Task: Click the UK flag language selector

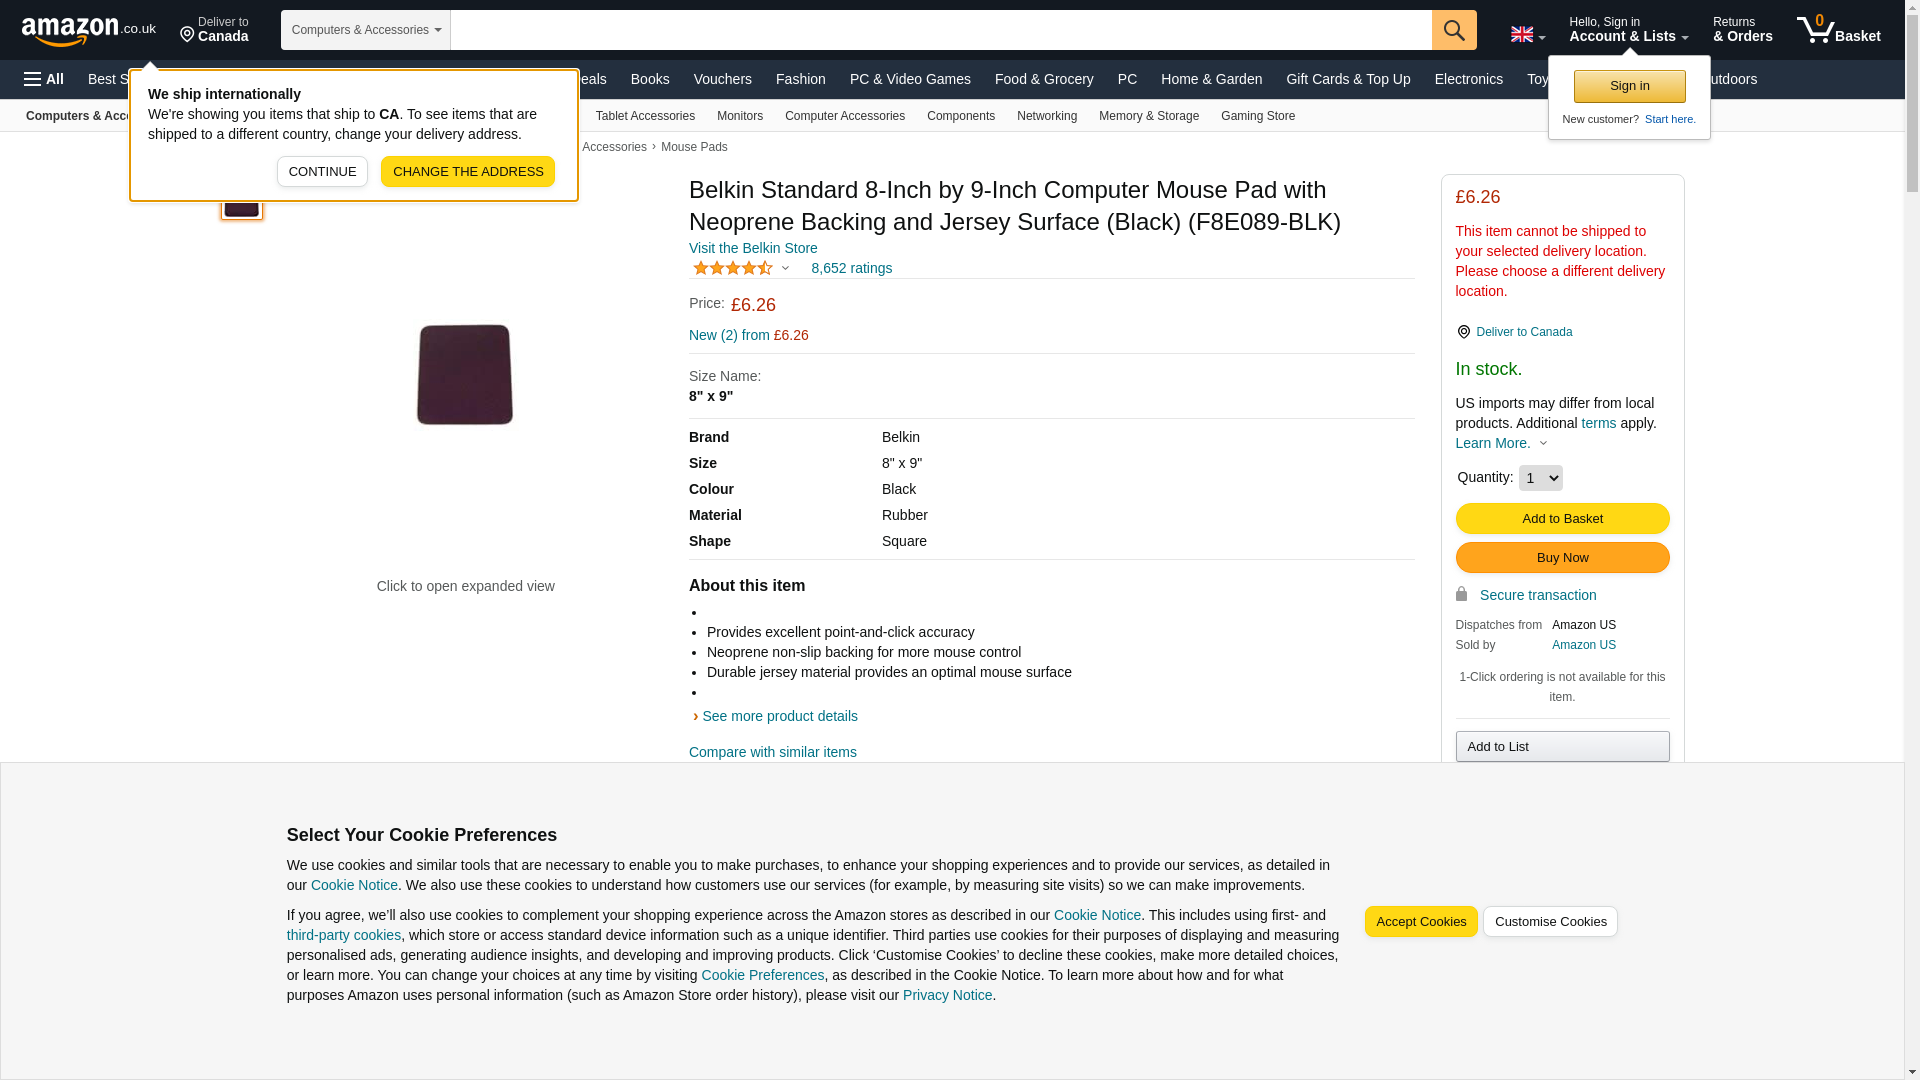Action: (x=1527, y=34)
